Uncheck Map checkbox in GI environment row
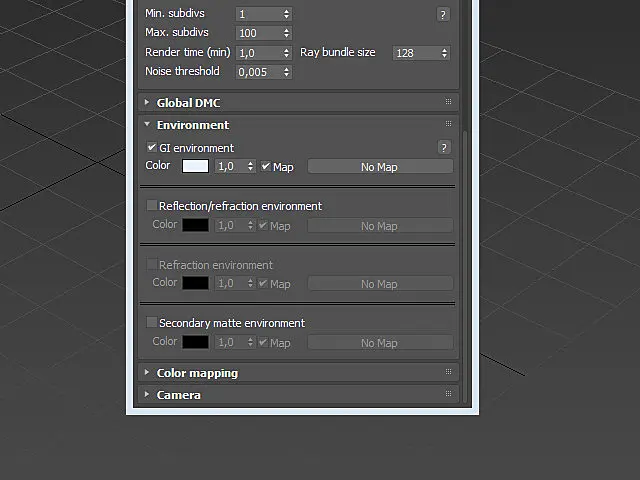 coord(266,166)
